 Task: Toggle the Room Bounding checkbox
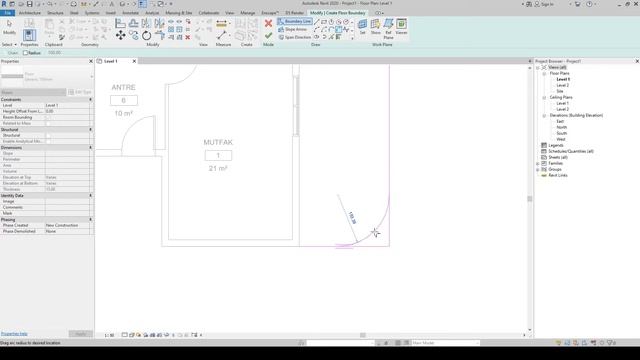(x=48, y=117)
